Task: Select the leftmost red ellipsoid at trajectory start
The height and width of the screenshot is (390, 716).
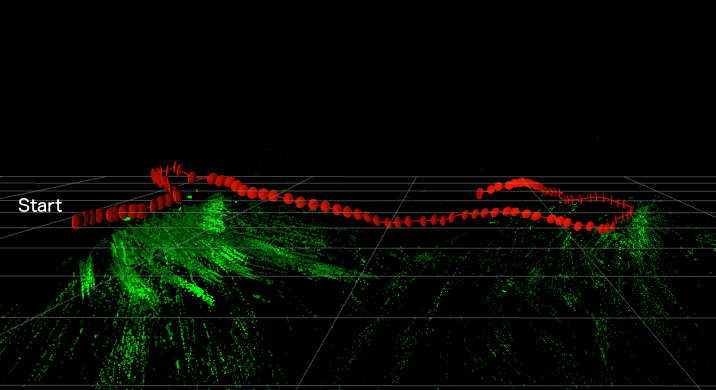Action: point(77,221)
